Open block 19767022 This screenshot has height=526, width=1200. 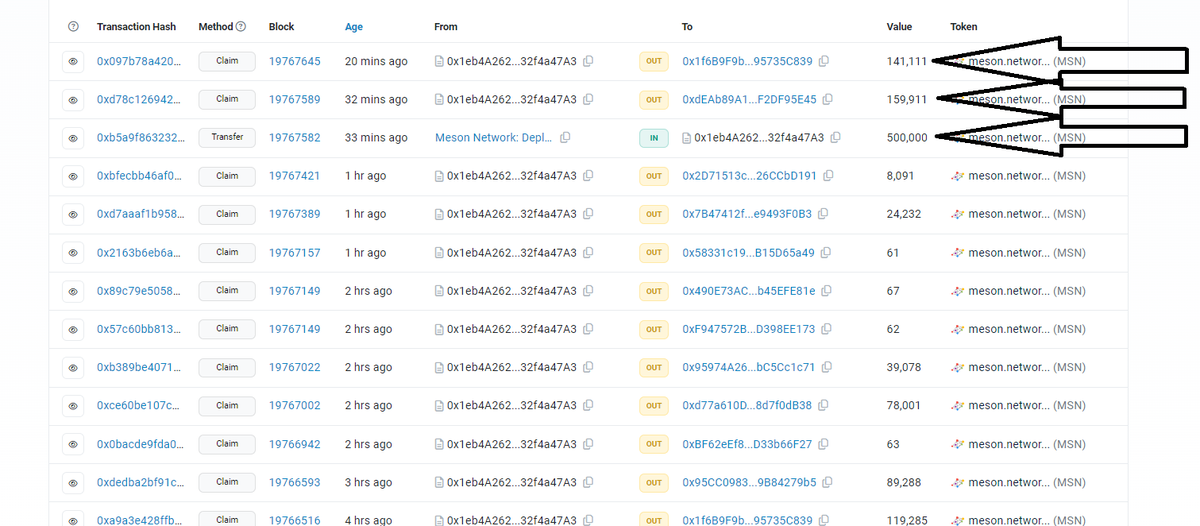pos(295,367)
